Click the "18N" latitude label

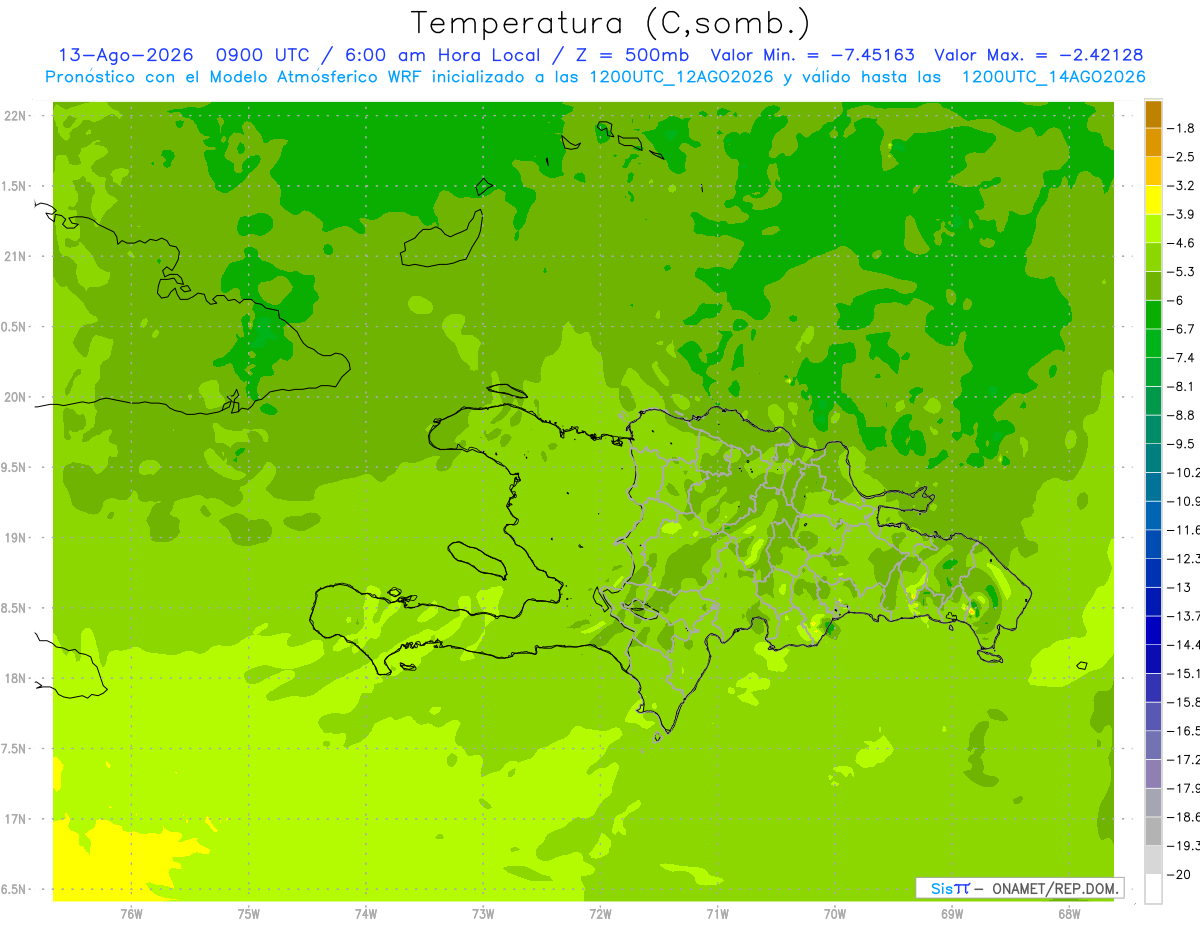coord(16,678)
